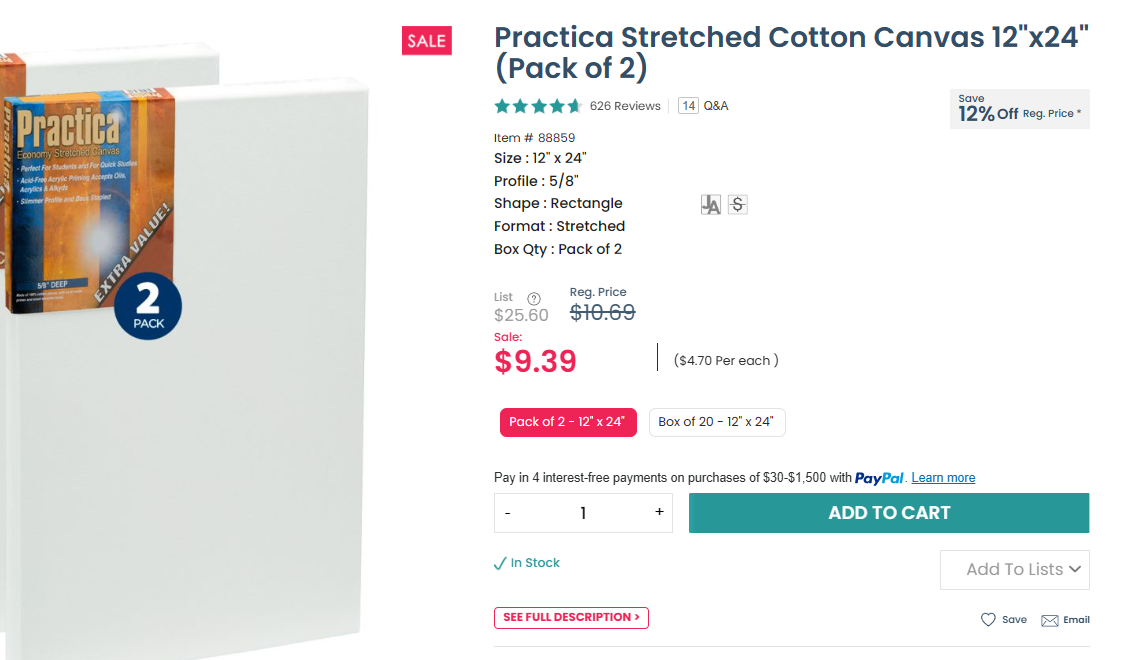Click the star rating icons
This screenshot has height=660, width=1144.
click(538, 106)
